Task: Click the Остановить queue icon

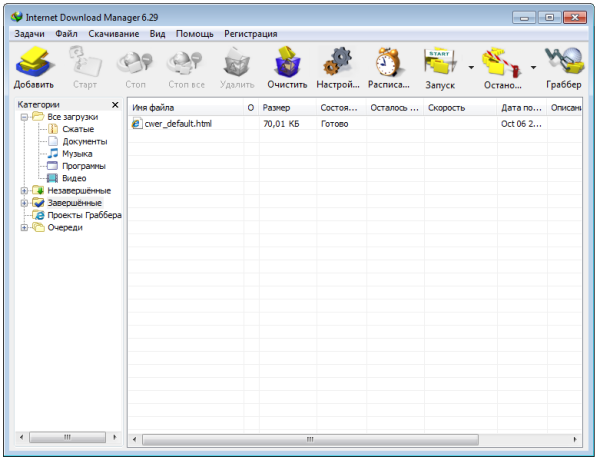Action: coord(502,62)
